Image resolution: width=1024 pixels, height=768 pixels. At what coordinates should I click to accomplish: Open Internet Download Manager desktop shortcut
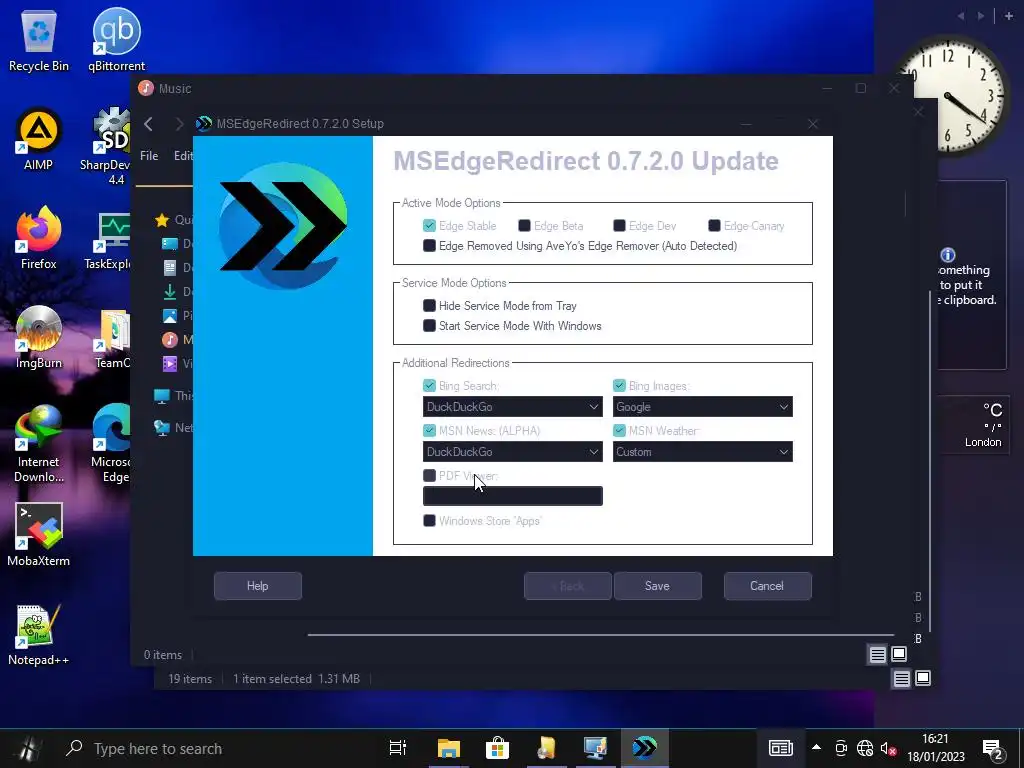(x=39, y=444)
